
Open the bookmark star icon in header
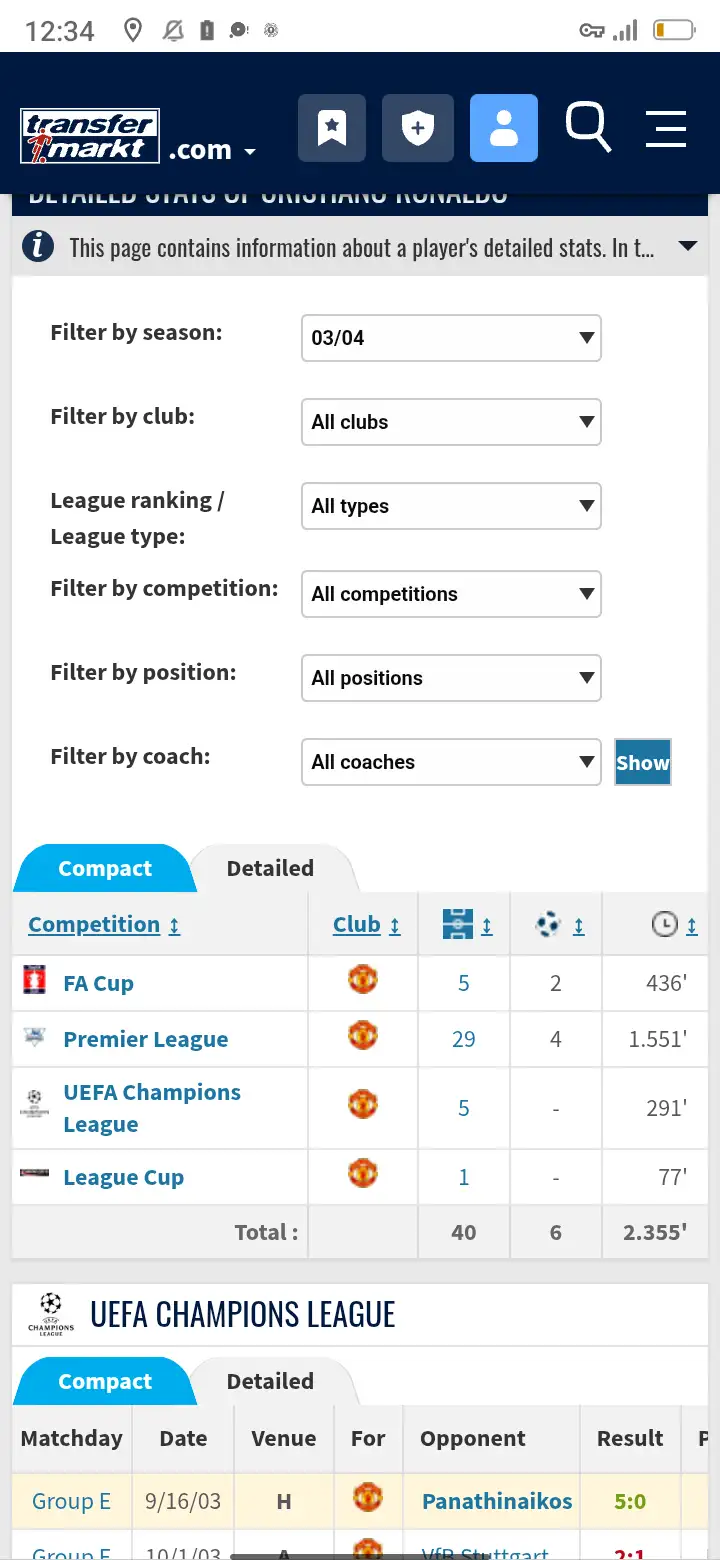click(332, 128)
